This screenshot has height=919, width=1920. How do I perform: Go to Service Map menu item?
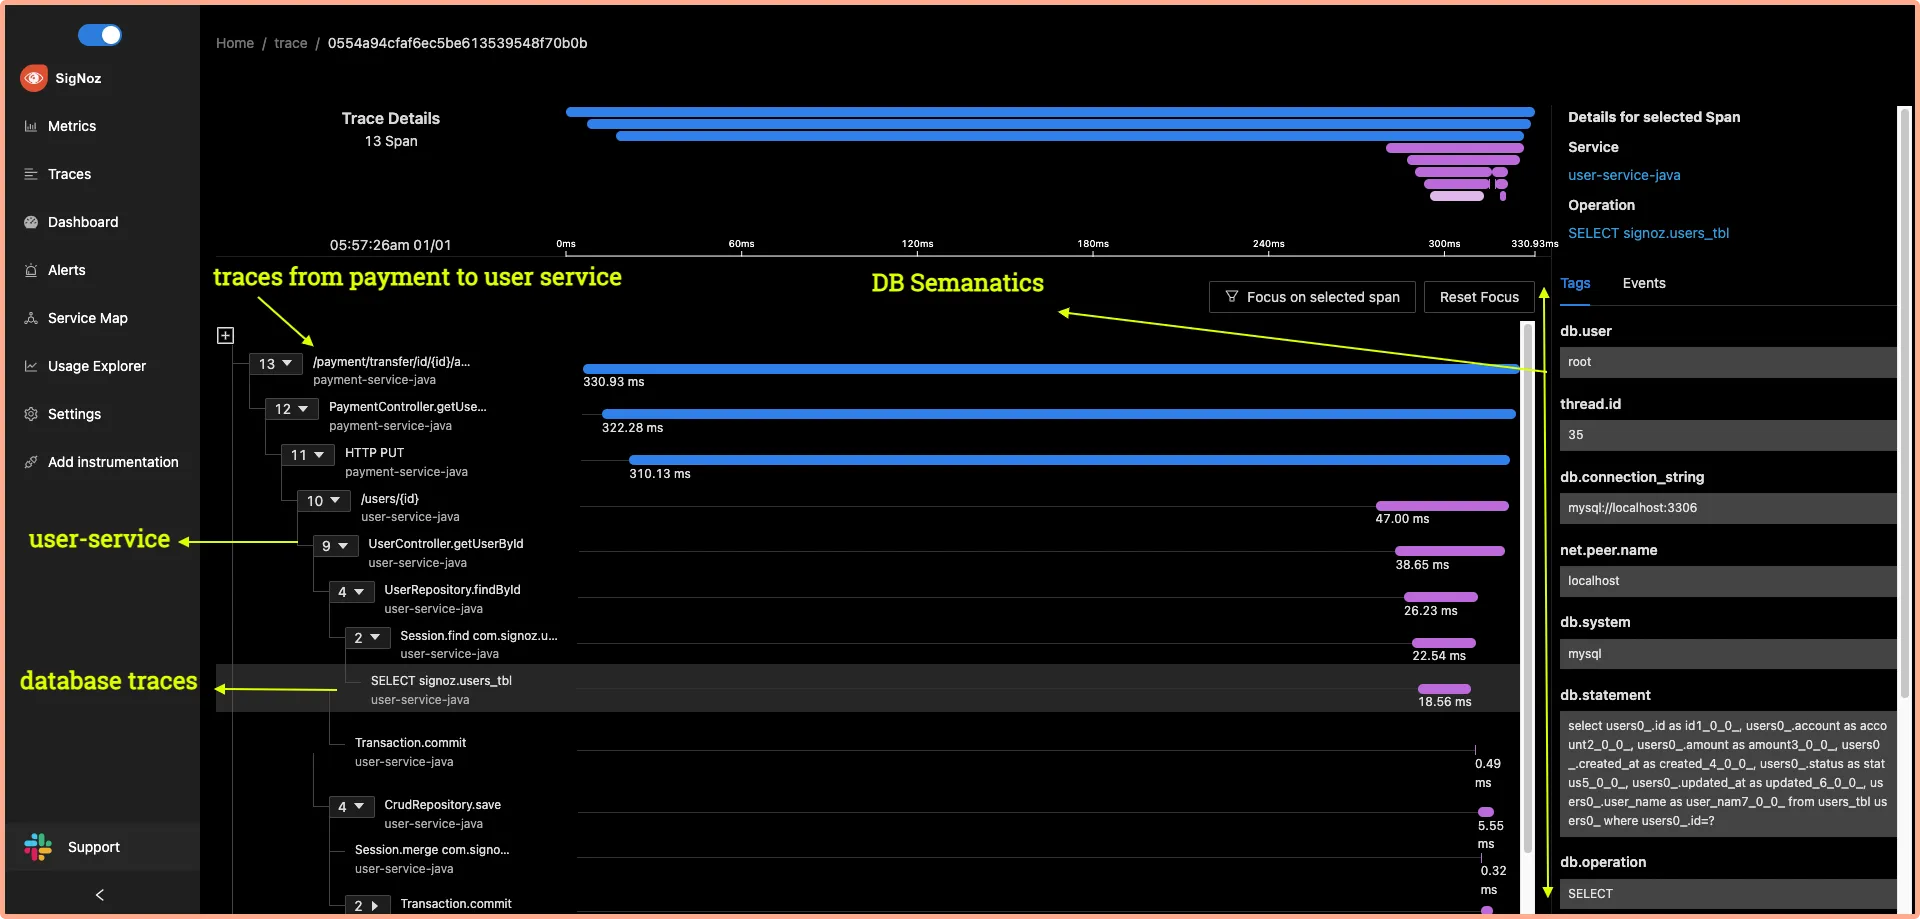pos(88,318)
